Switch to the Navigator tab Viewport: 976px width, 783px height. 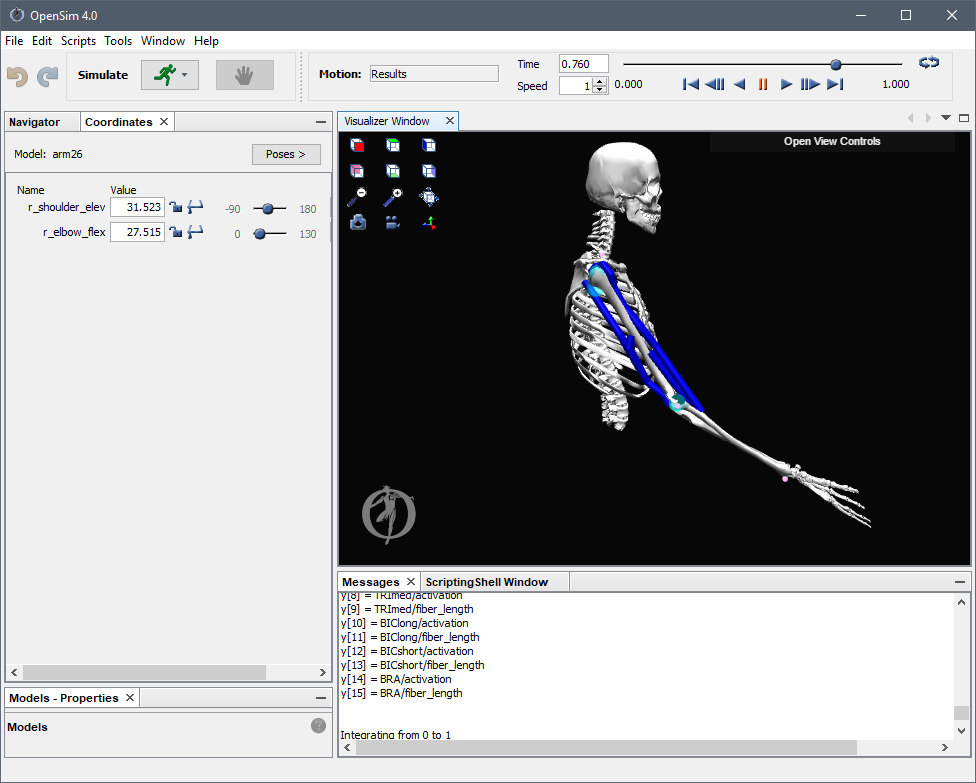pos(35,122)
